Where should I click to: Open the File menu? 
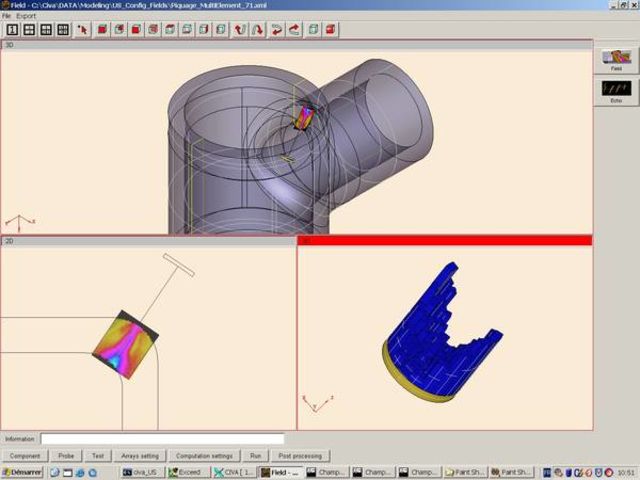7,17
